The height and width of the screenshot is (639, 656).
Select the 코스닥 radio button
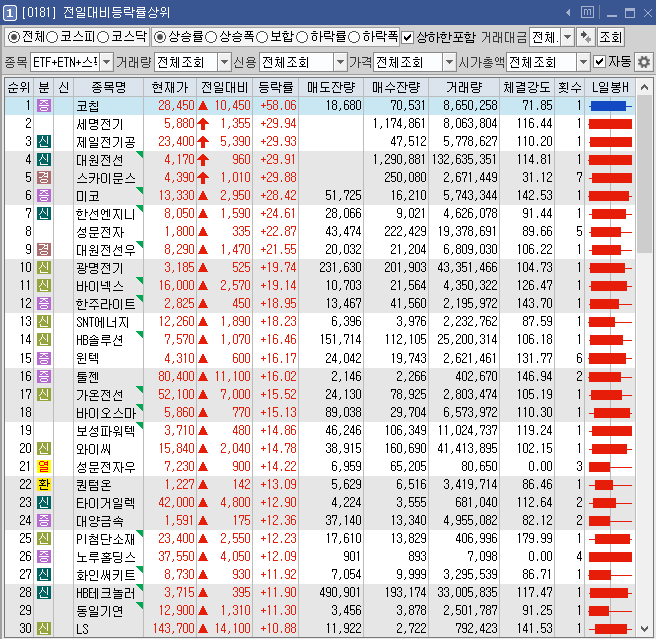[x=103, y=38]
